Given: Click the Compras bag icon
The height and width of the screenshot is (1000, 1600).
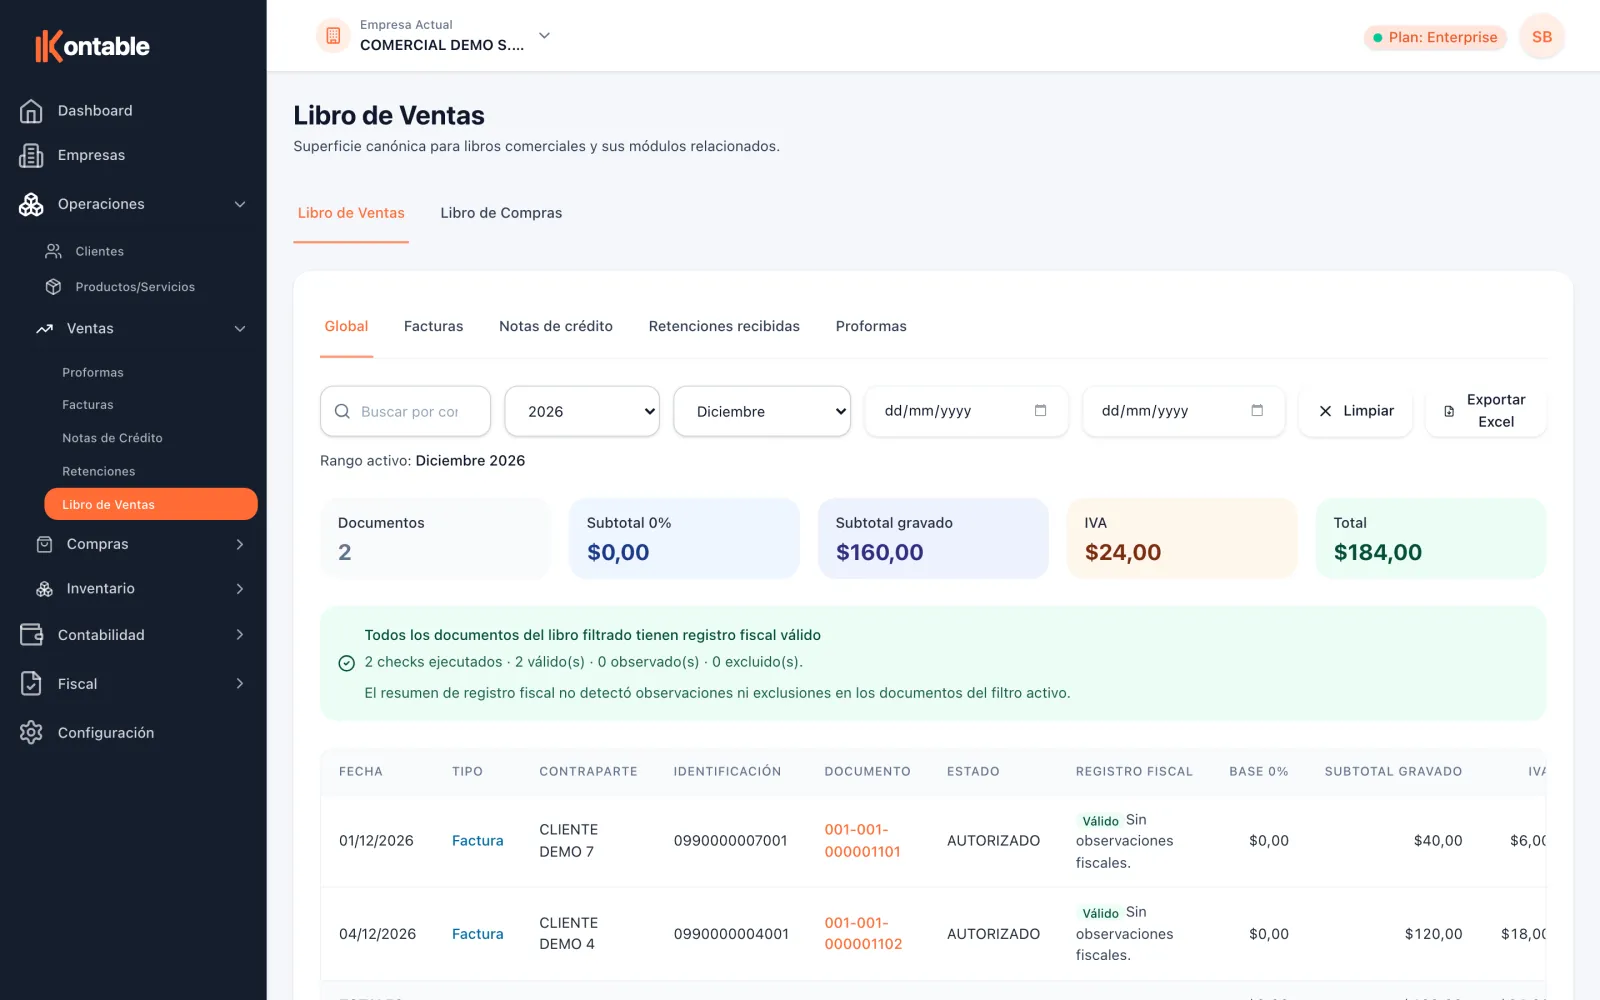Looking at the screenshot, I should [45, 544].
